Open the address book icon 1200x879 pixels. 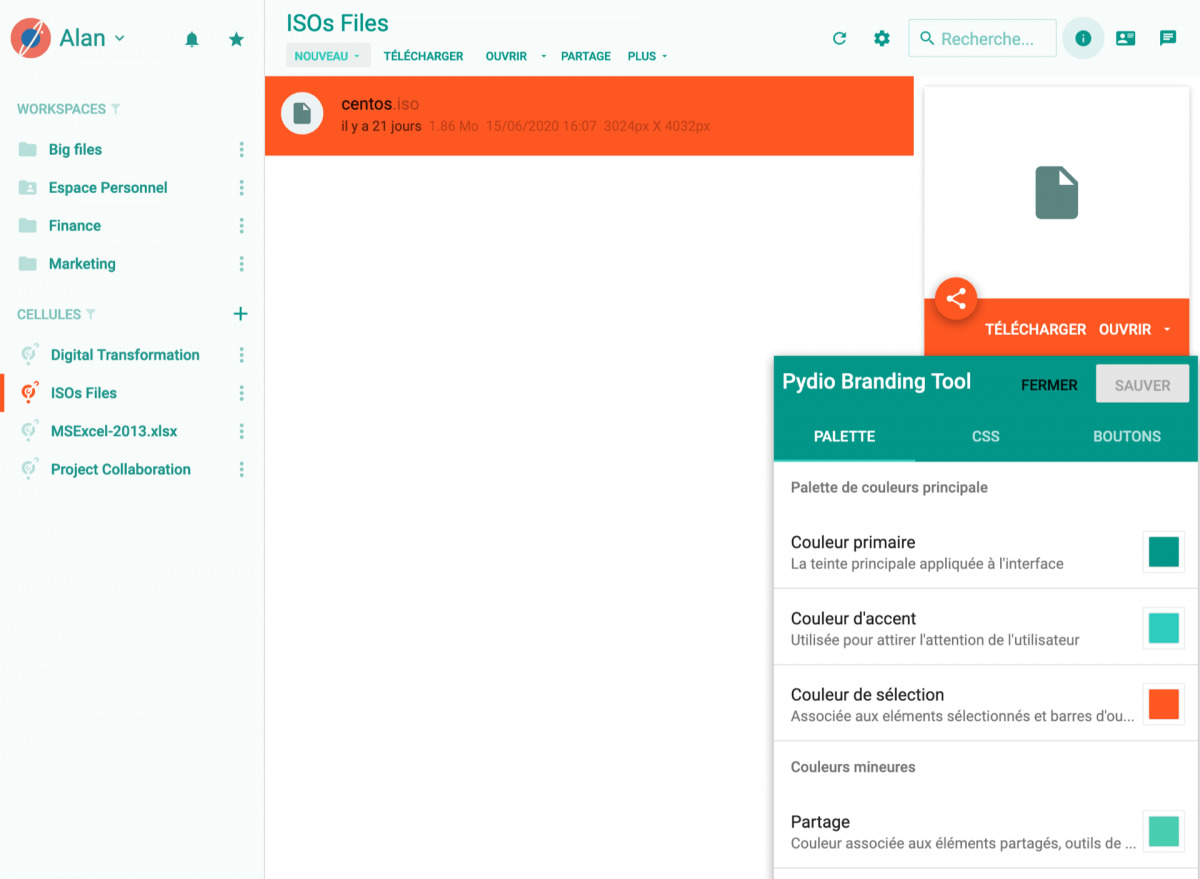coord(1125,38)
